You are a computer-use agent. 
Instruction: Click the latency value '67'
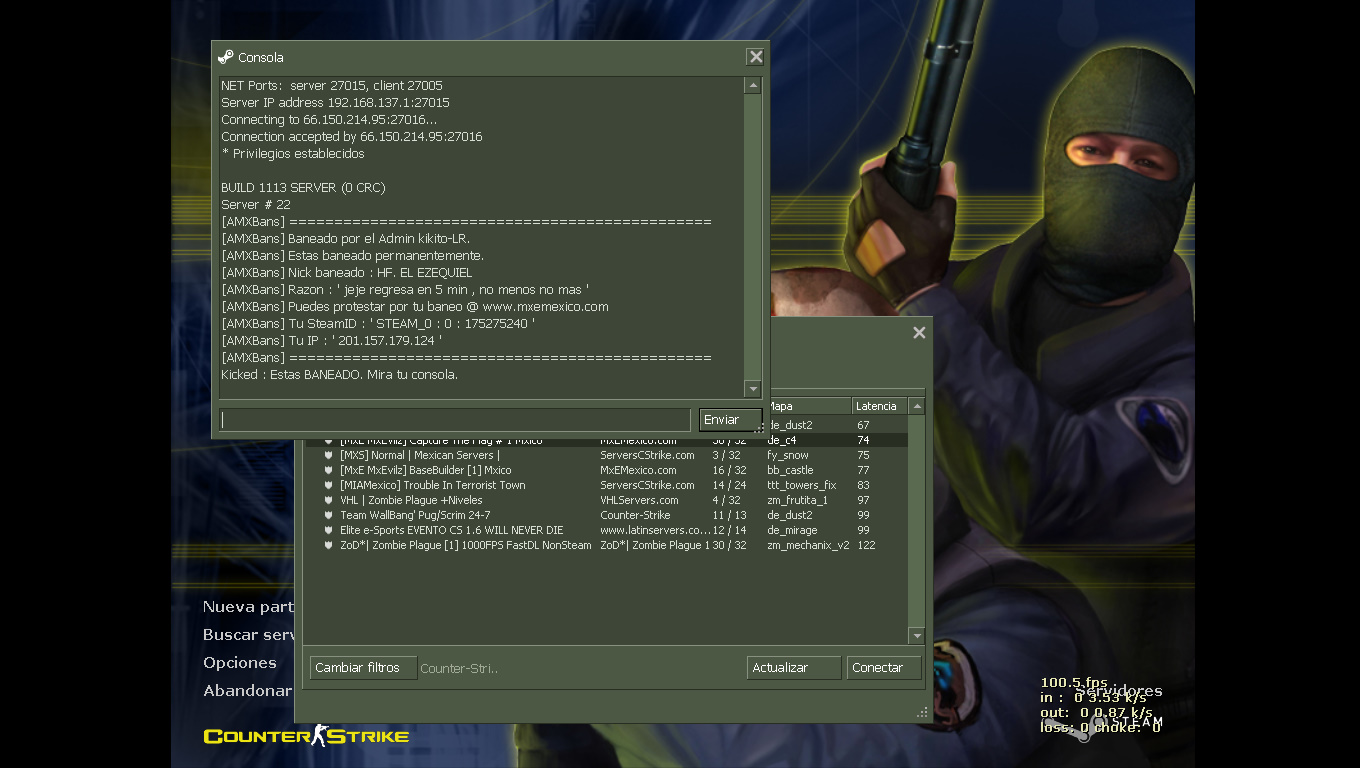(863, 425)
